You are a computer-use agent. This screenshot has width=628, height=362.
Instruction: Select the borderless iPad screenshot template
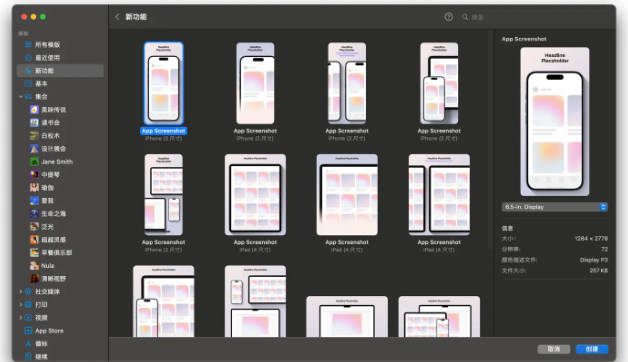click(347, 195)
